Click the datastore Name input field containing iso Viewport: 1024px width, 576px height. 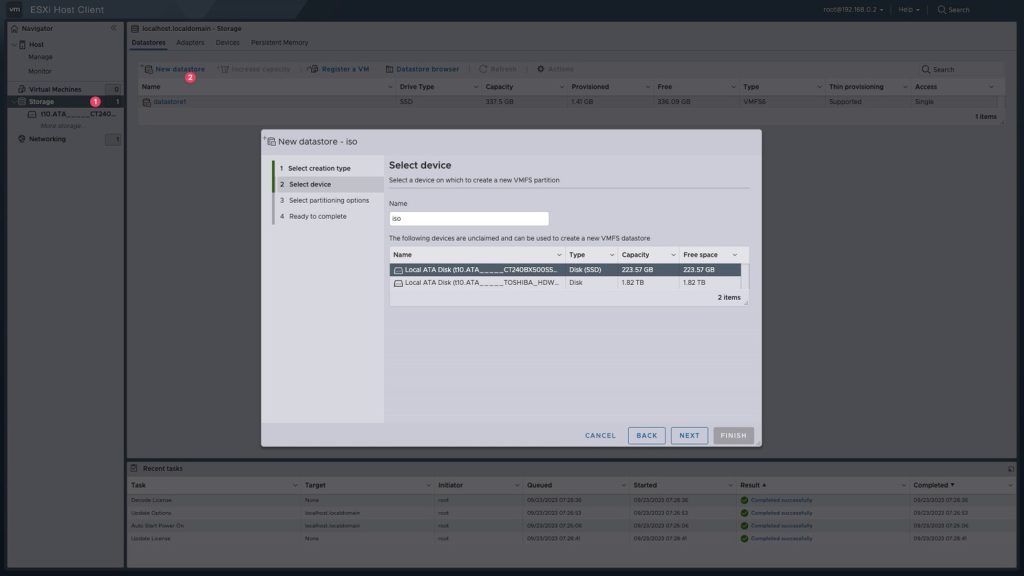[469, 219]
